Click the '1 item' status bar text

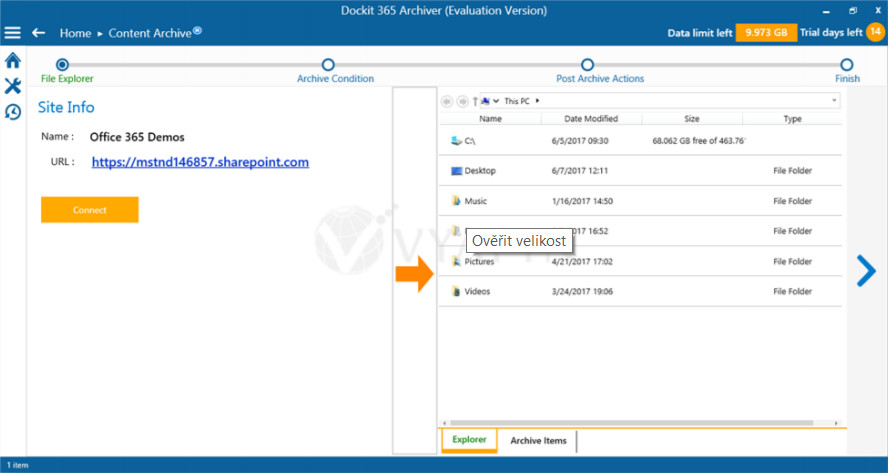[18, 465]
